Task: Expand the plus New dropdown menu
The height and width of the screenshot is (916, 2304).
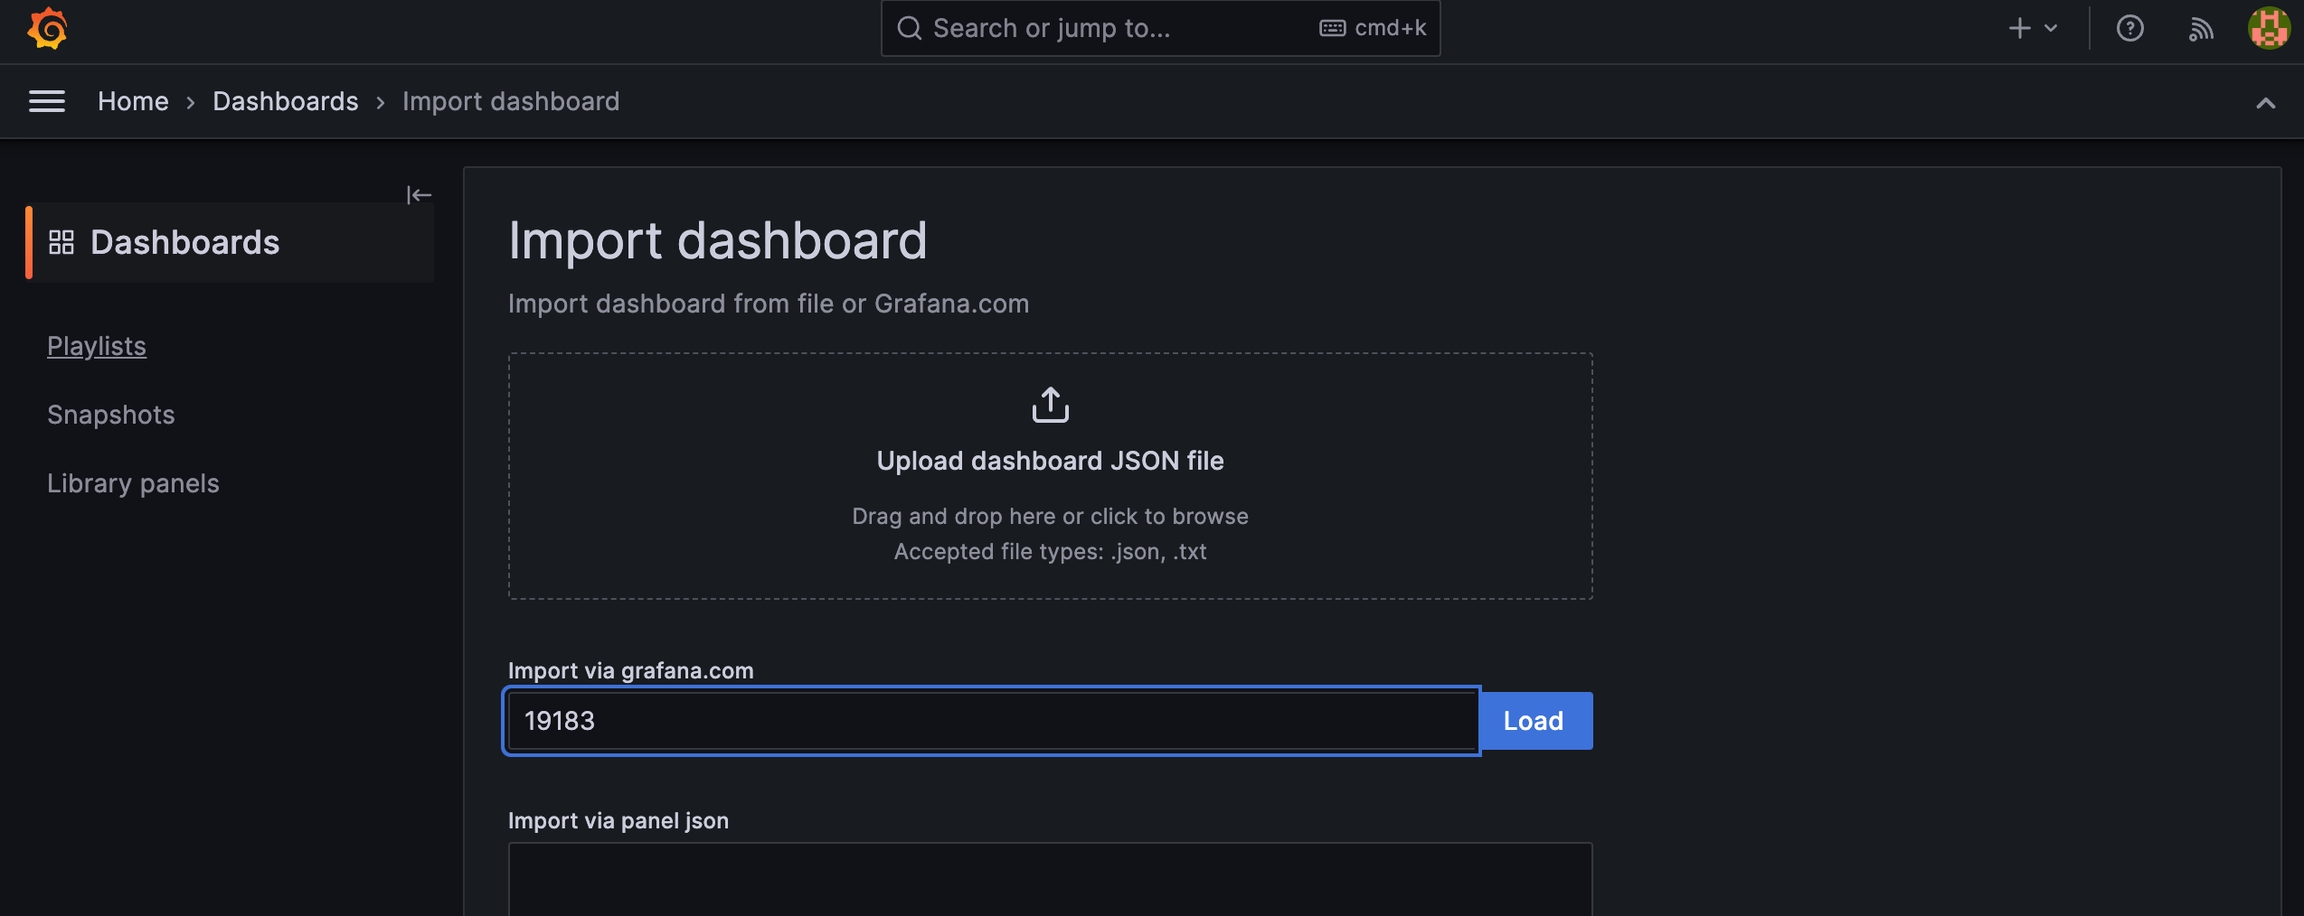Action: tap(2032, 28)
